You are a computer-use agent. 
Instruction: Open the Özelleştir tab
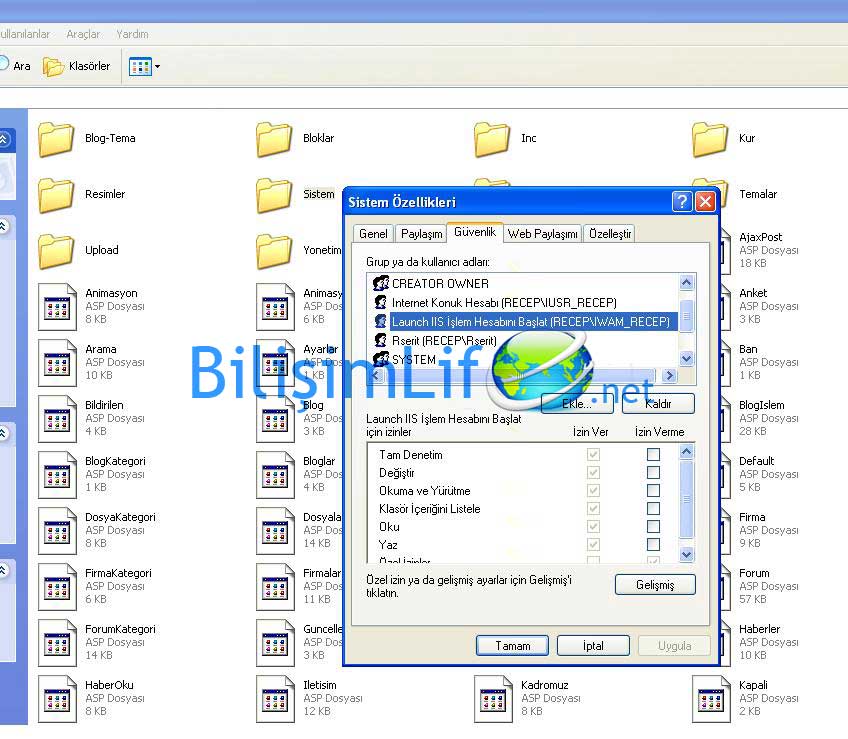pyautogui.click(x=610, y=234)
